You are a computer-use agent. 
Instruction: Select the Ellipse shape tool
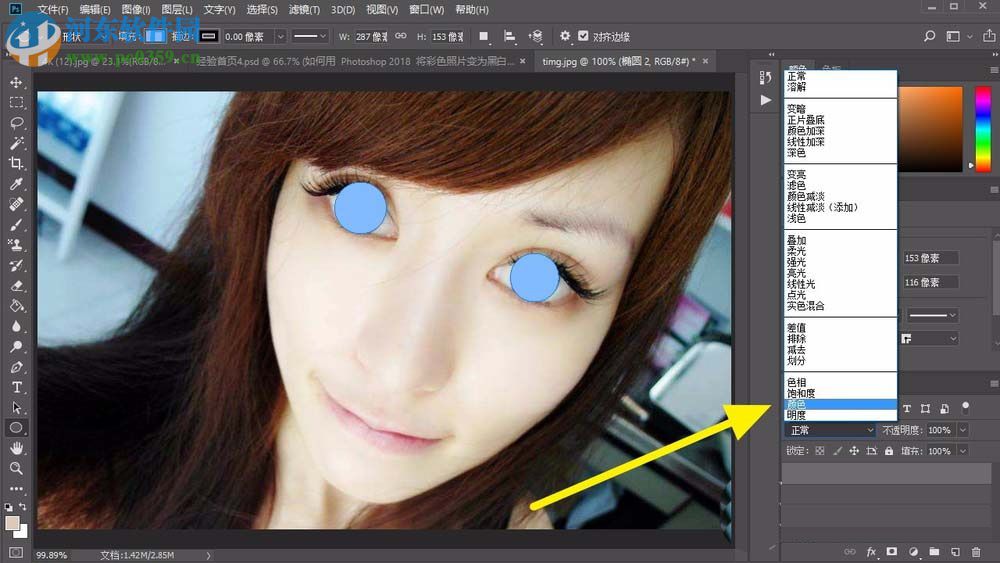pos(16,428)
